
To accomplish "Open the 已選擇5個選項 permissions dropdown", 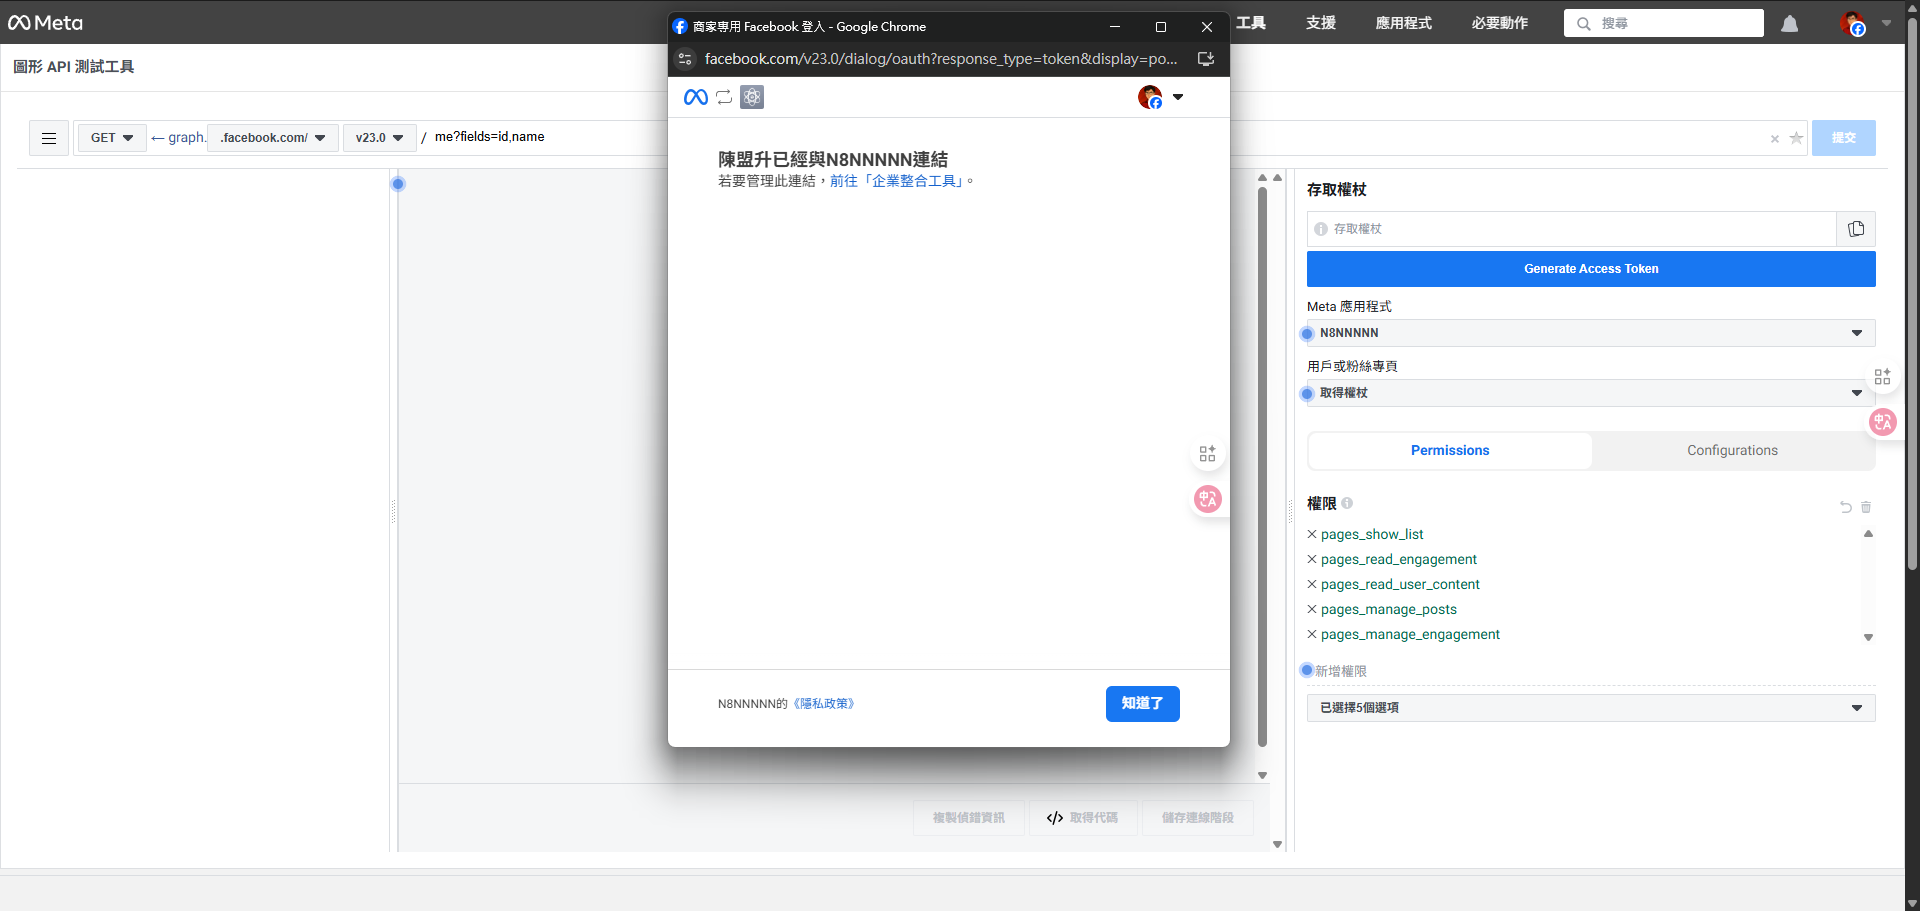I will pos(1590,707).
